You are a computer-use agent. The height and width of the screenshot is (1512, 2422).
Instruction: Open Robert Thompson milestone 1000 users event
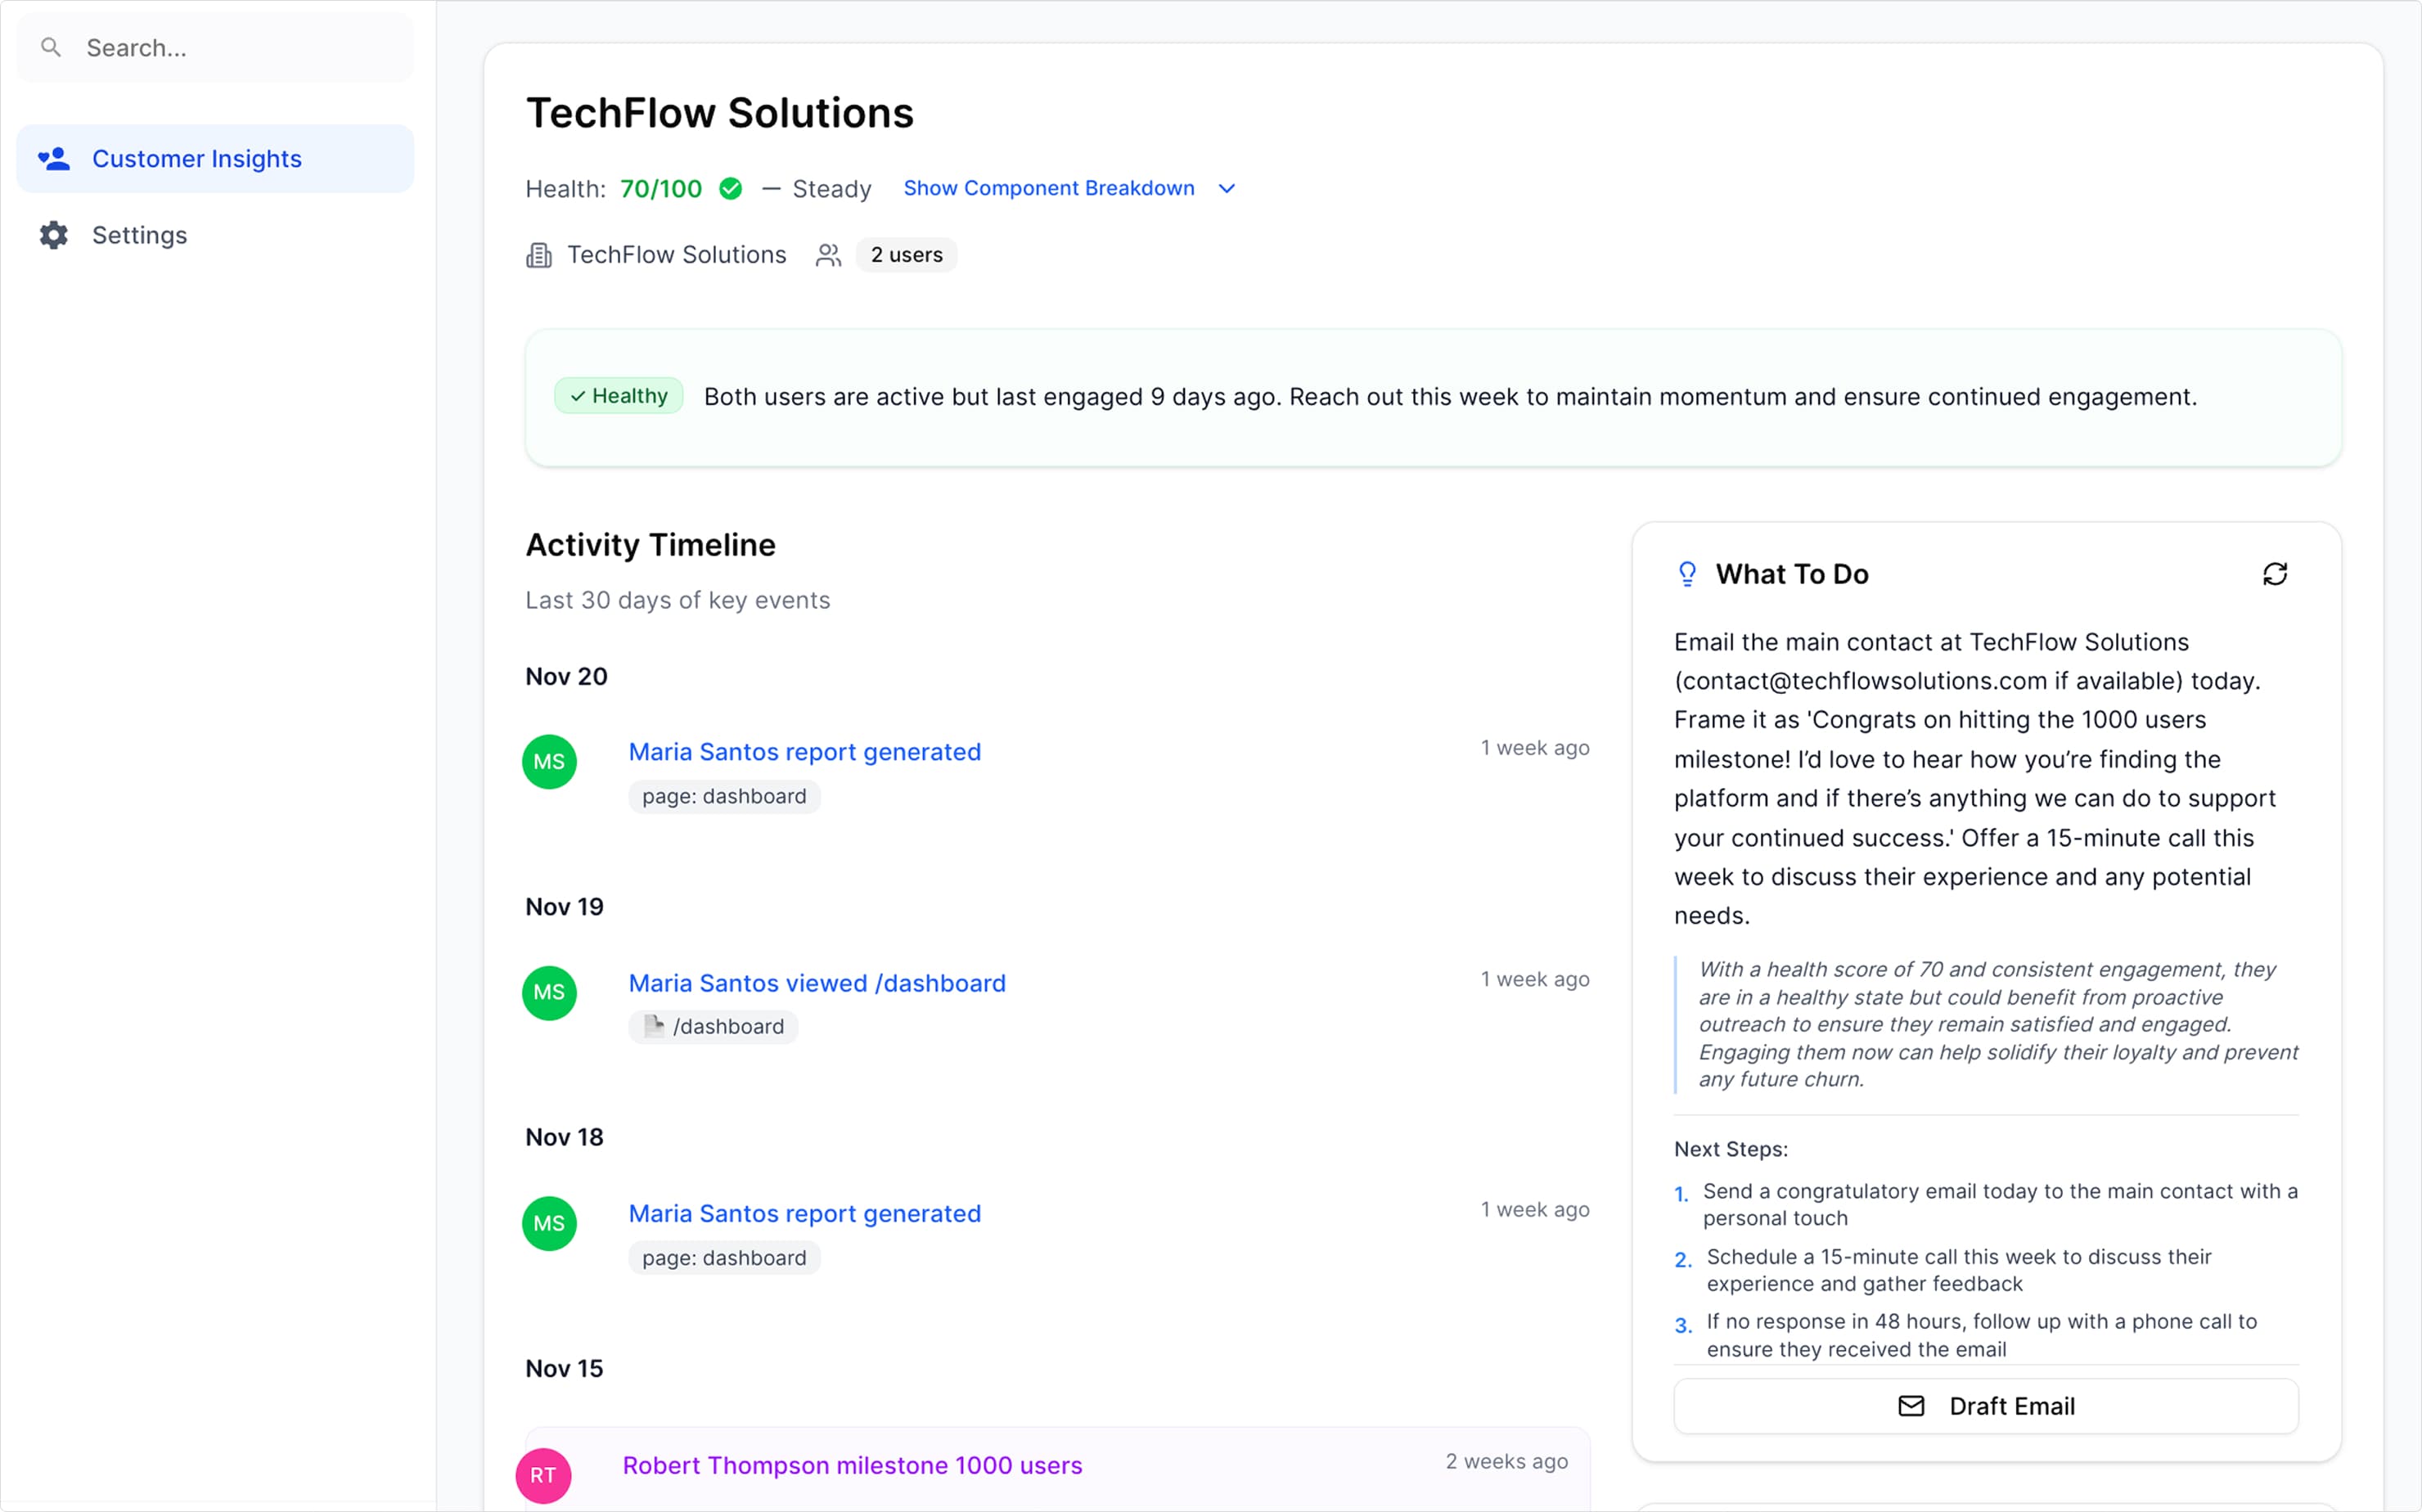tap(852, 1465)
